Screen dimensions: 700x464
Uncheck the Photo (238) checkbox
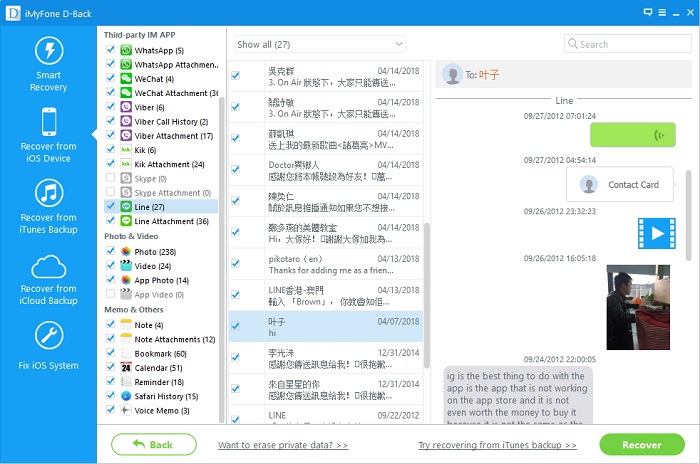coord(111,251)
